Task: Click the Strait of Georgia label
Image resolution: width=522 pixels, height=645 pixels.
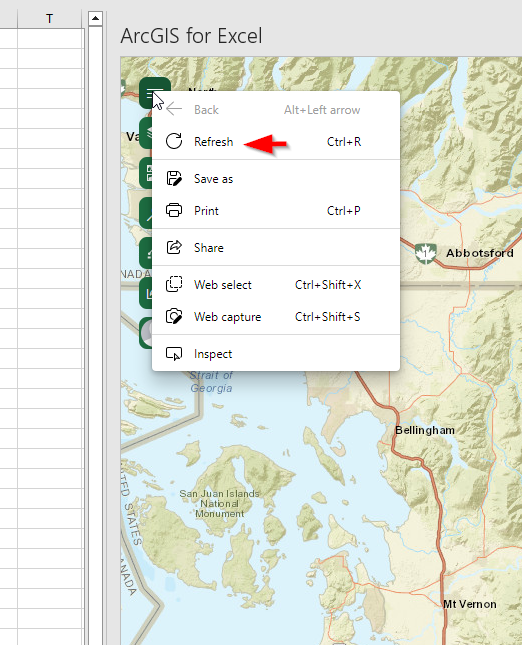Action: [x=211, y=382]
